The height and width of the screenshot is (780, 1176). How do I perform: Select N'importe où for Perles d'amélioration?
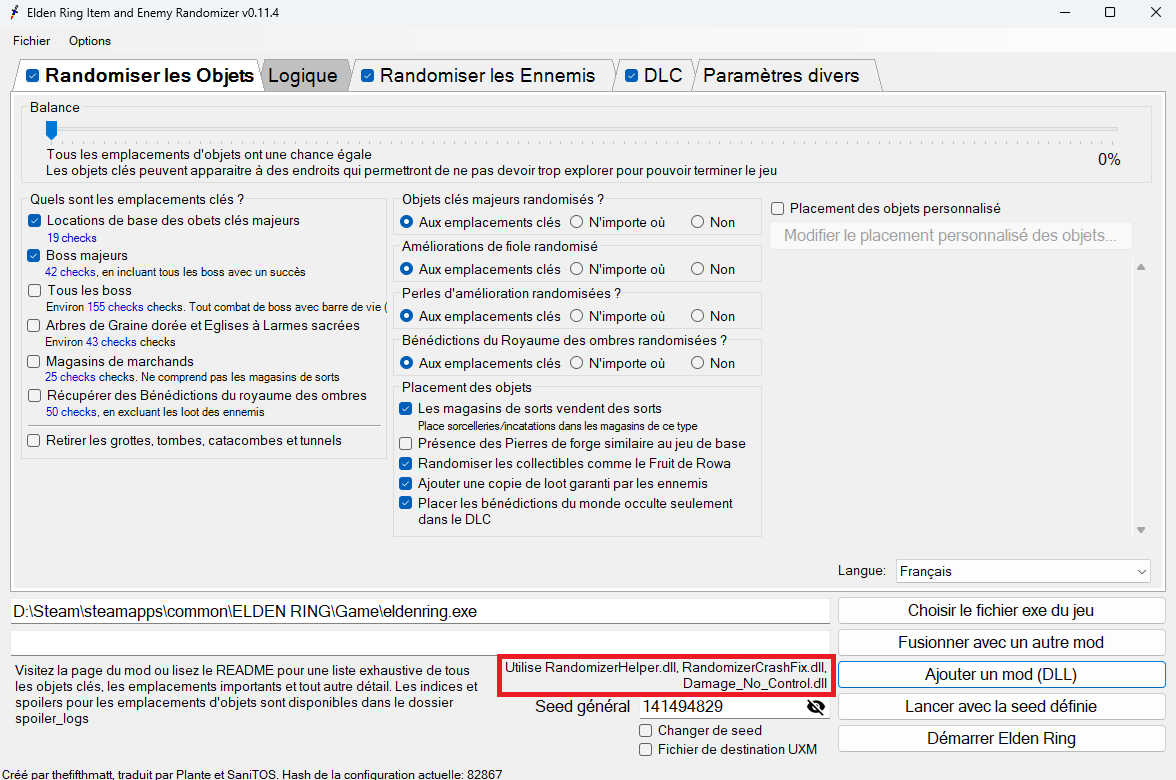576,316
